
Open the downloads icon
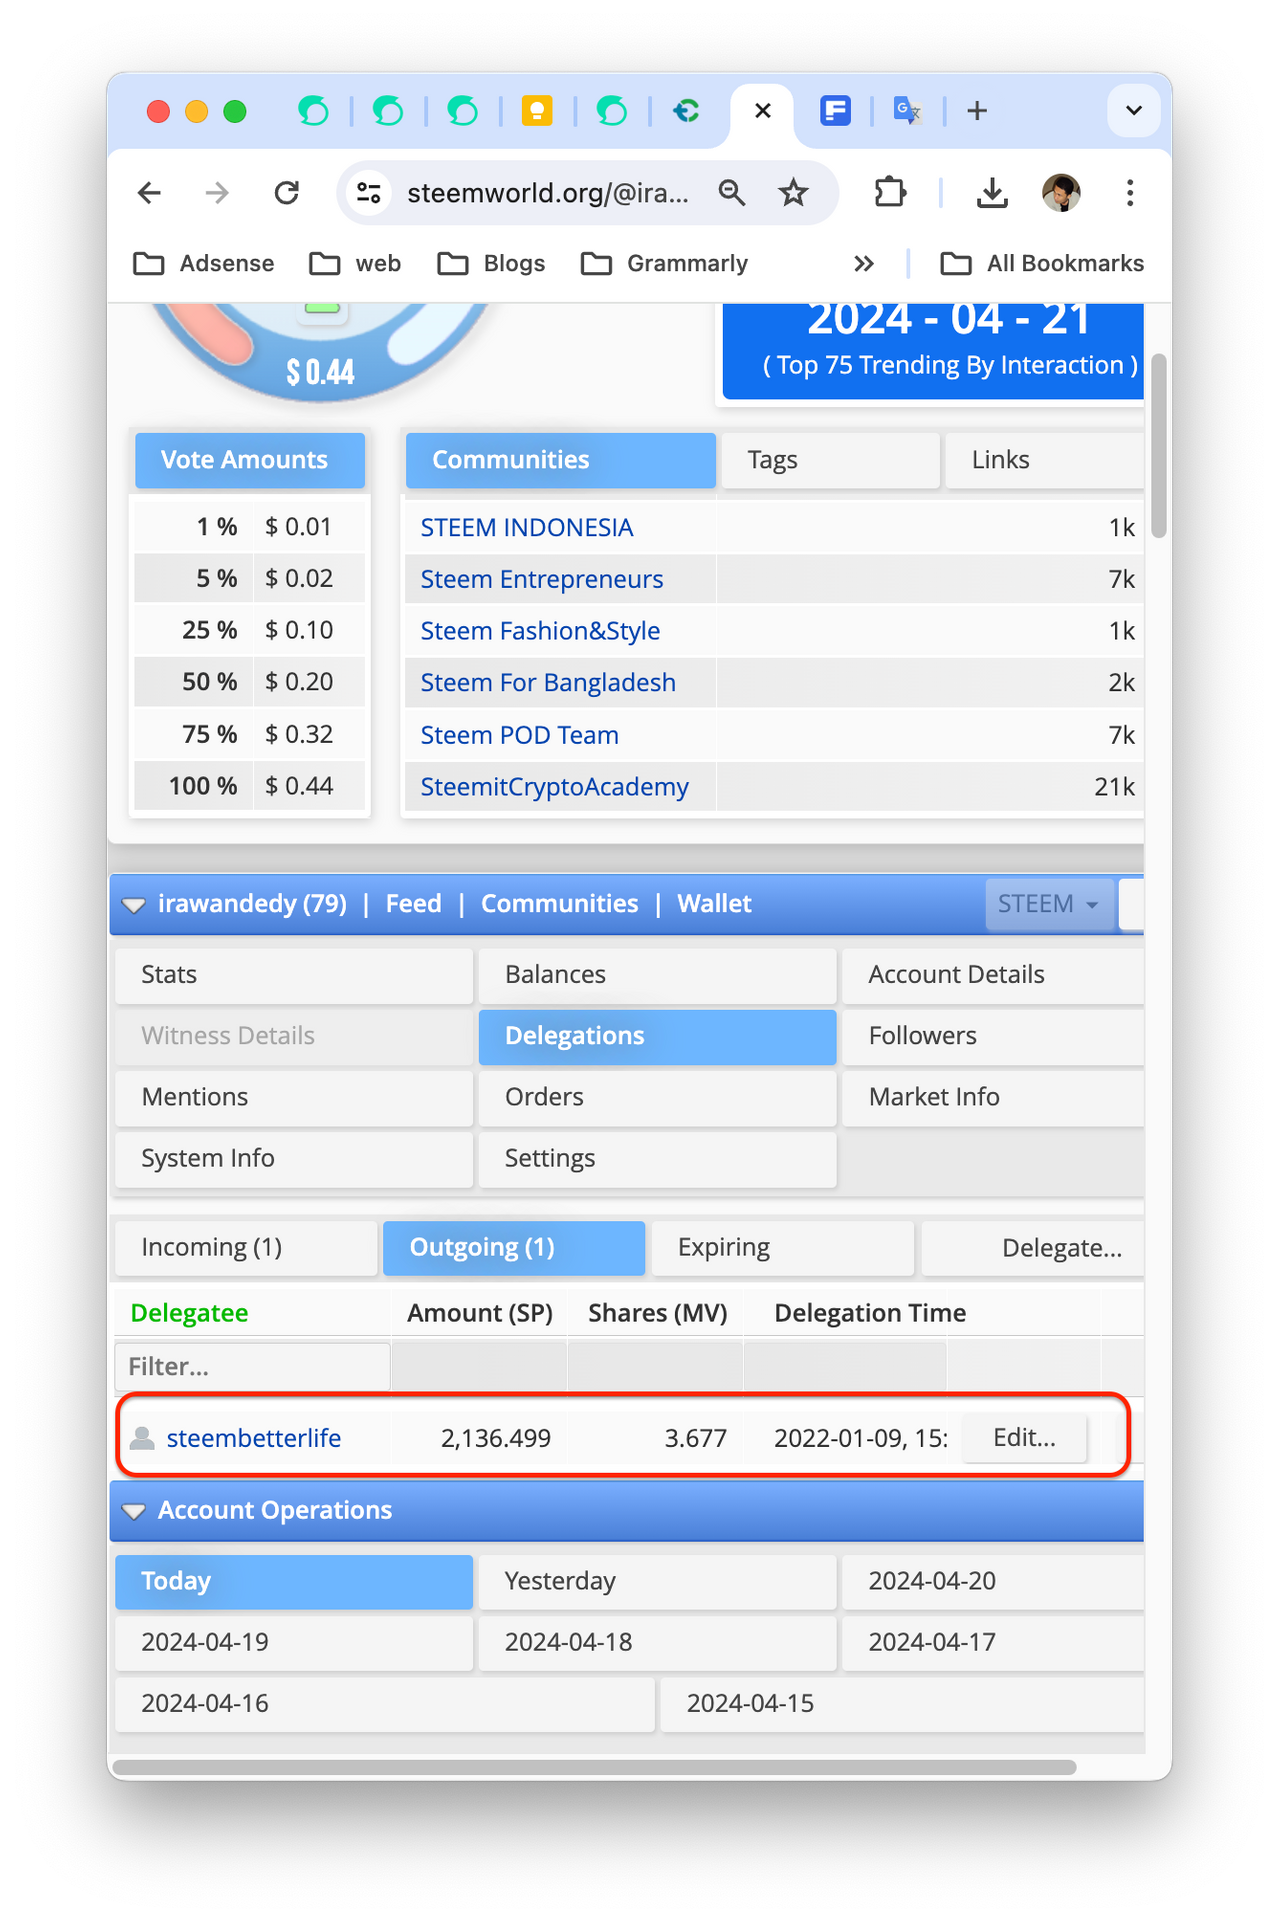(x=991, y=192)
